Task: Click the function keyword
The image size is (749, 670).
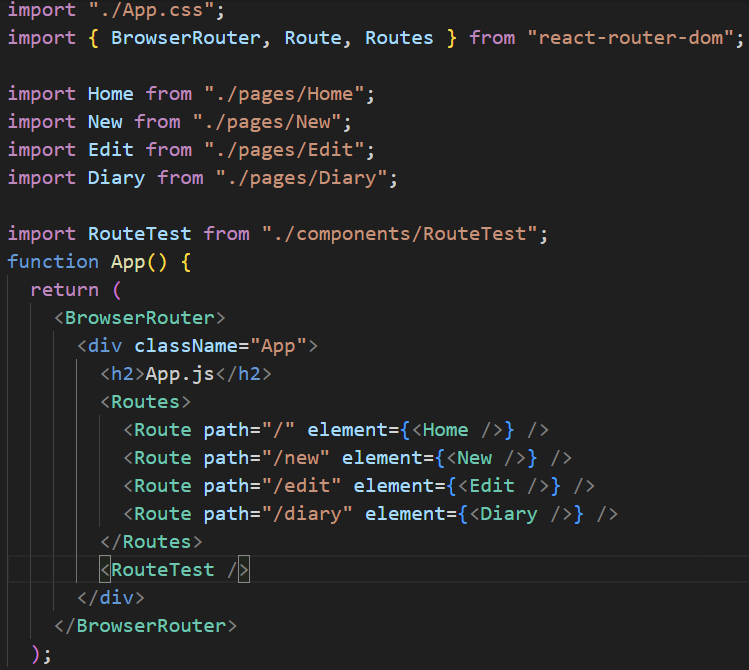Action: [x=53, y=262]
